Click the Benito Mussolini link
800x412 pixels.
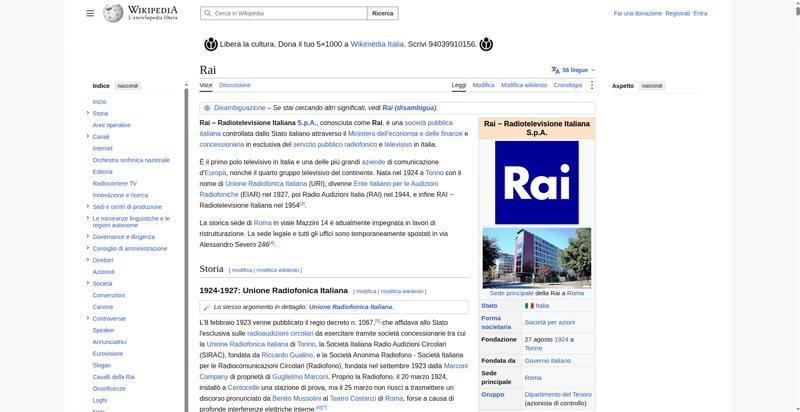pos(296,398)
